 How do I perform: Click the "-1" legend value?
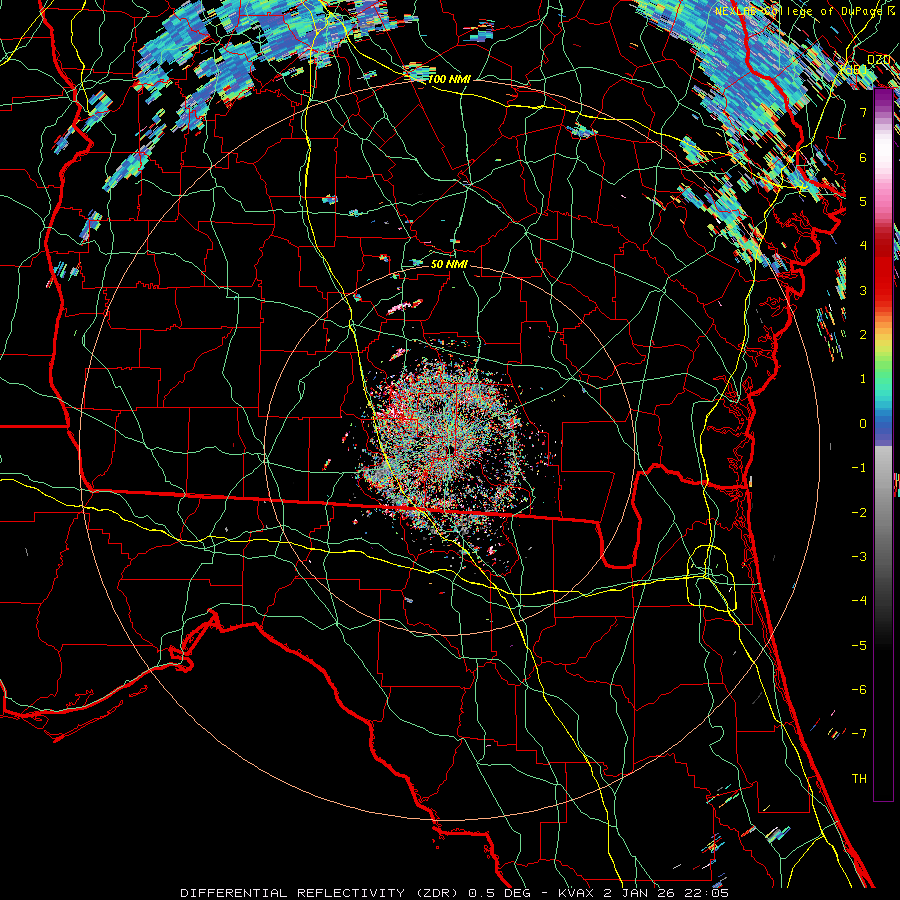[859, 468]
